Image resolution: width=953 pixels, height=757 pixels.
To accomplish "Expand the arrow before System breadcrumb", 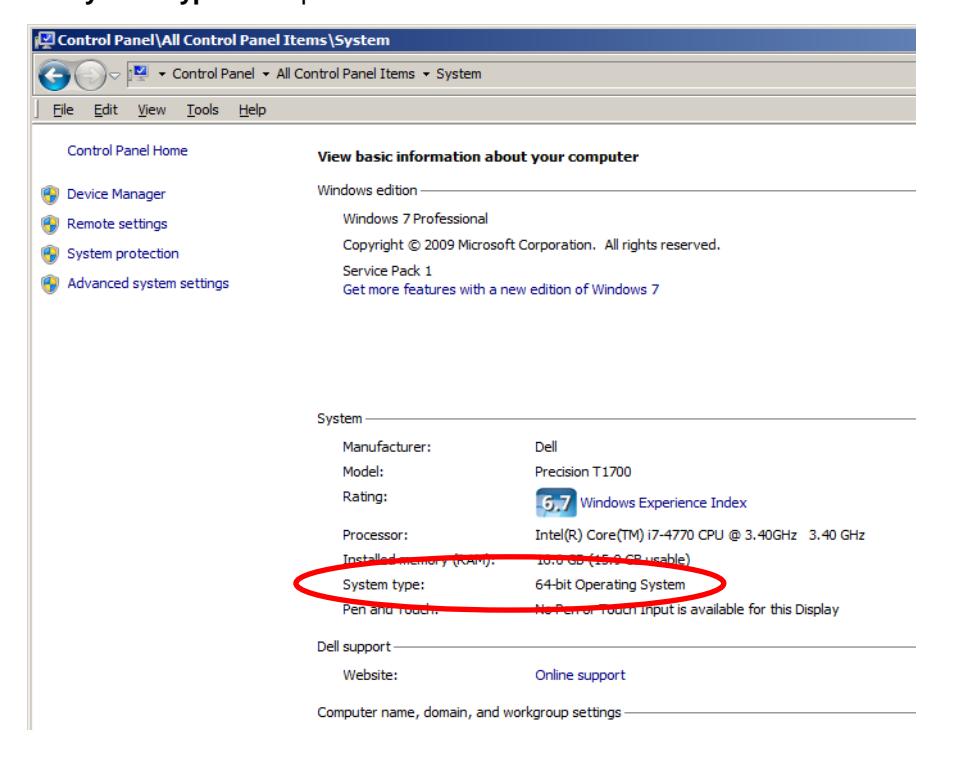I will point(426,74).
